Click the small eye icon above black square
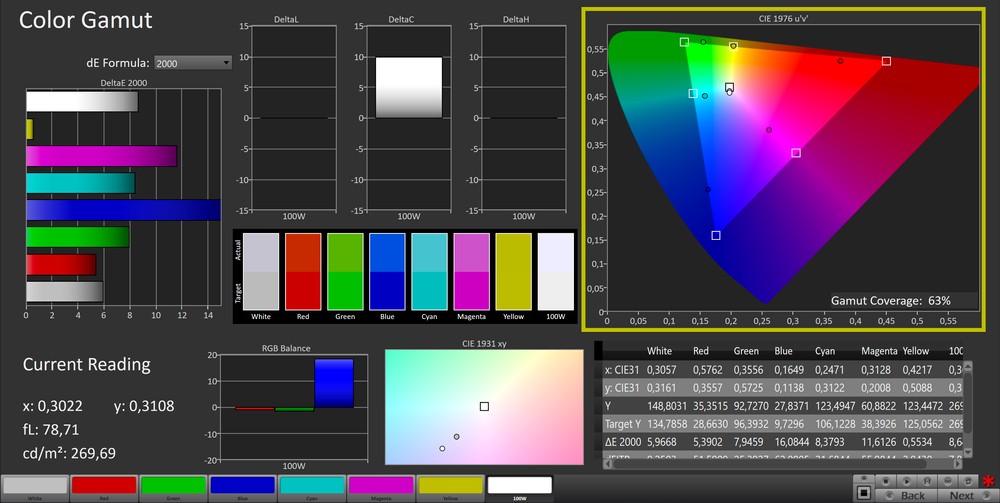 pyautogui.click(x=864, y=478)
